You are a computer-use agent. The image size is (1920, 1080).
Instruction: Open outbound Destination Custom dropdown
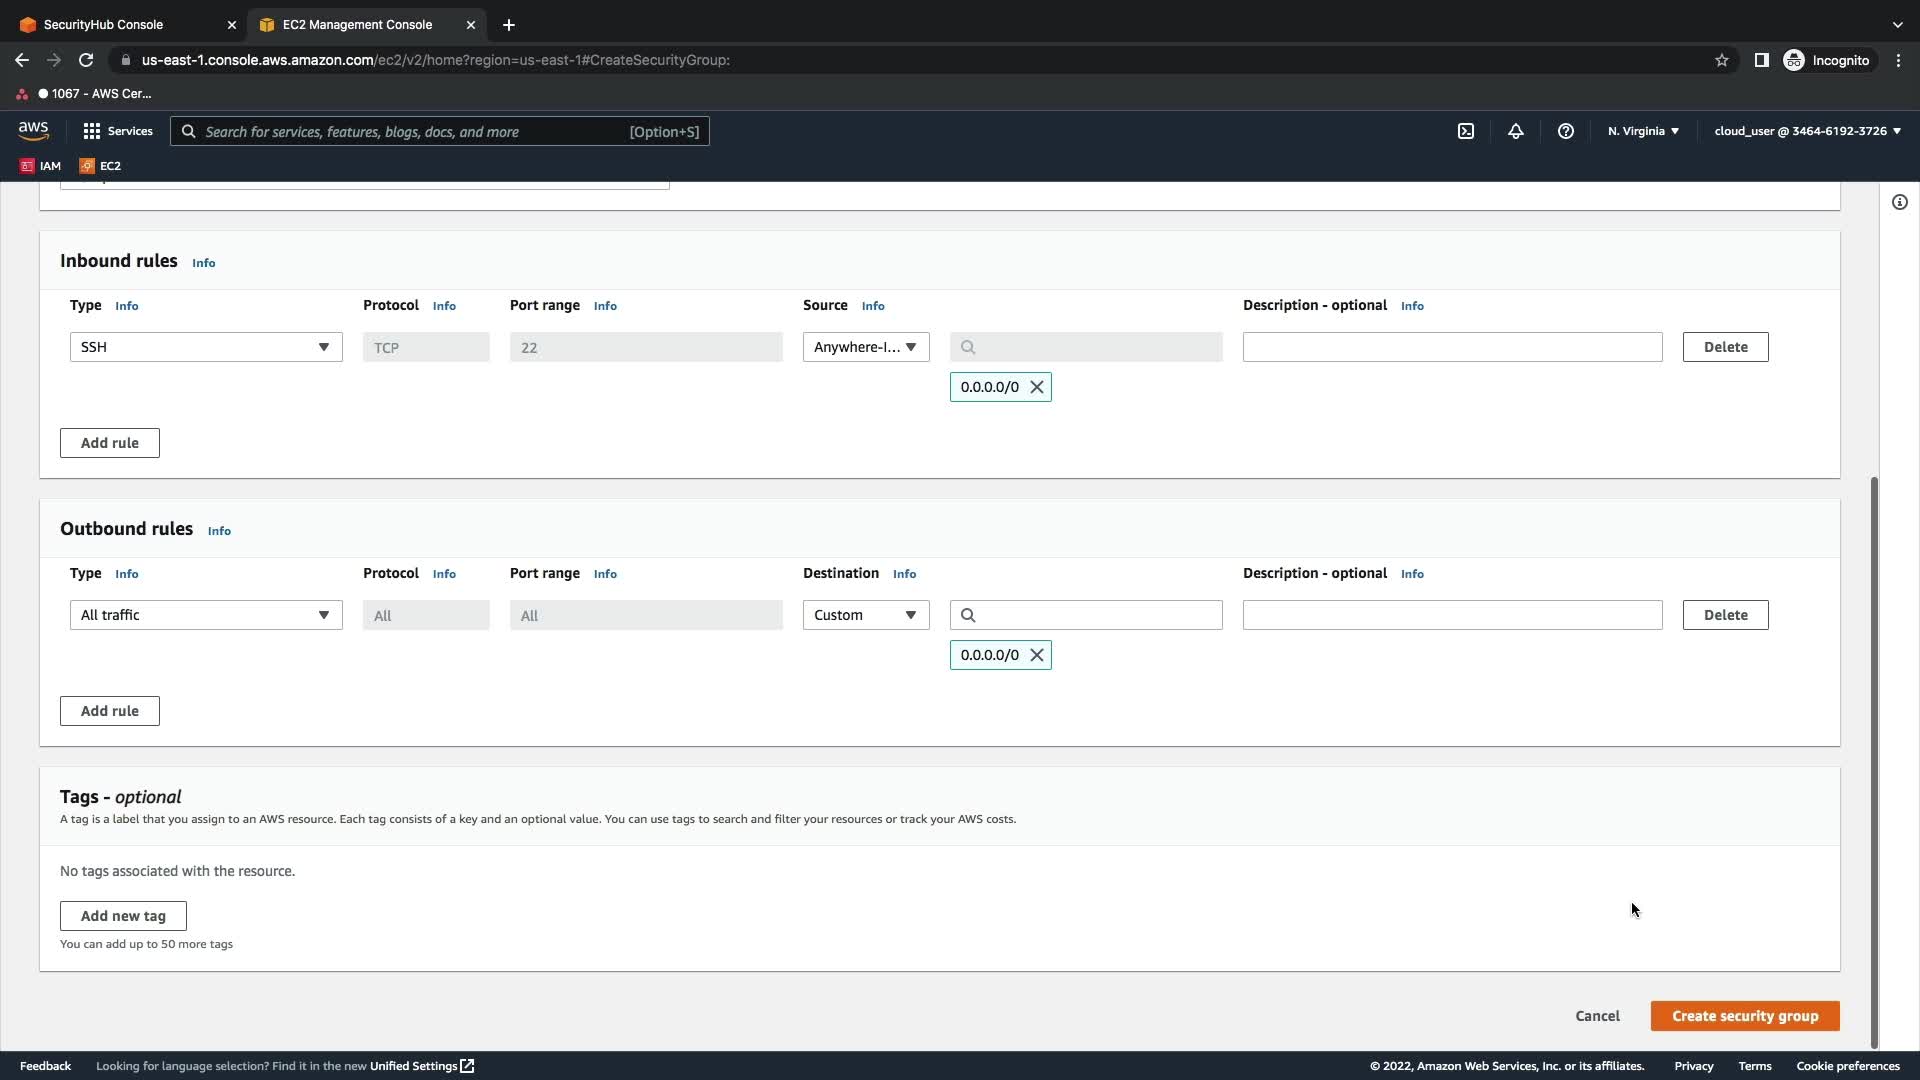(866, 615)
